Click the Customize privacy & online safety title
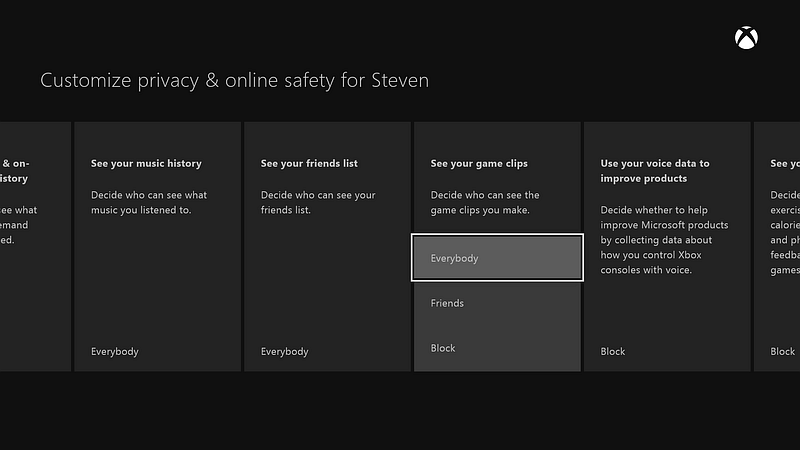800x450 pixels. point(235,81)
